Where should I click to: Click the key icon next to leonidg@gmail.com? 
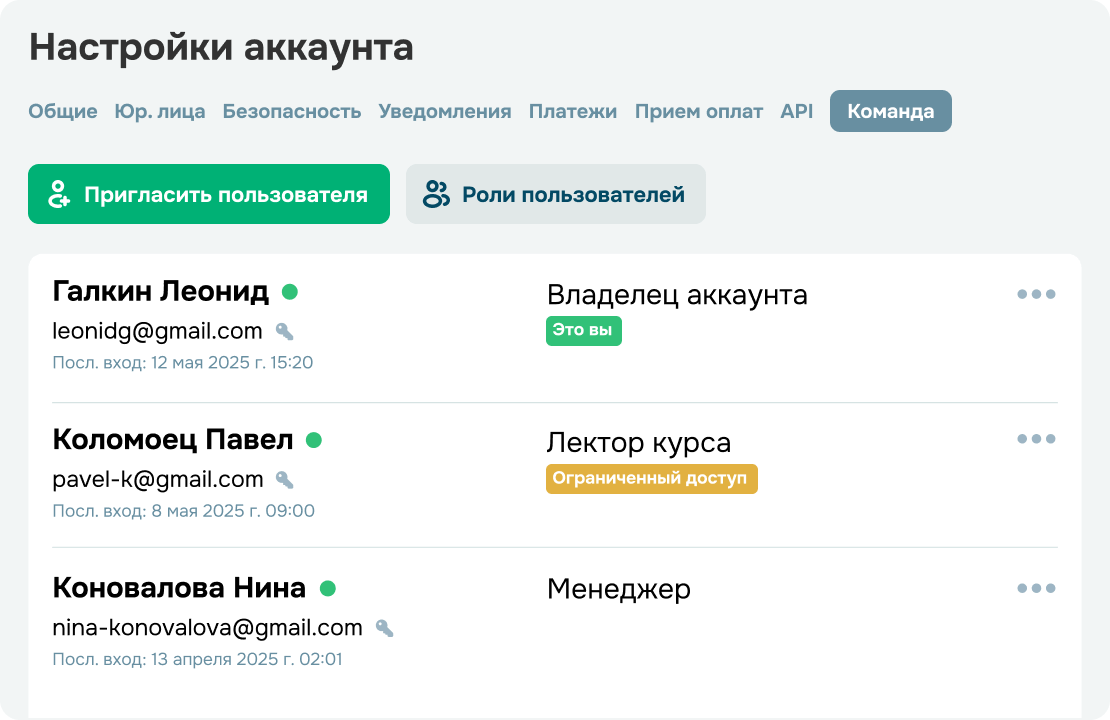pyautogui.click(x=283, y=331)
